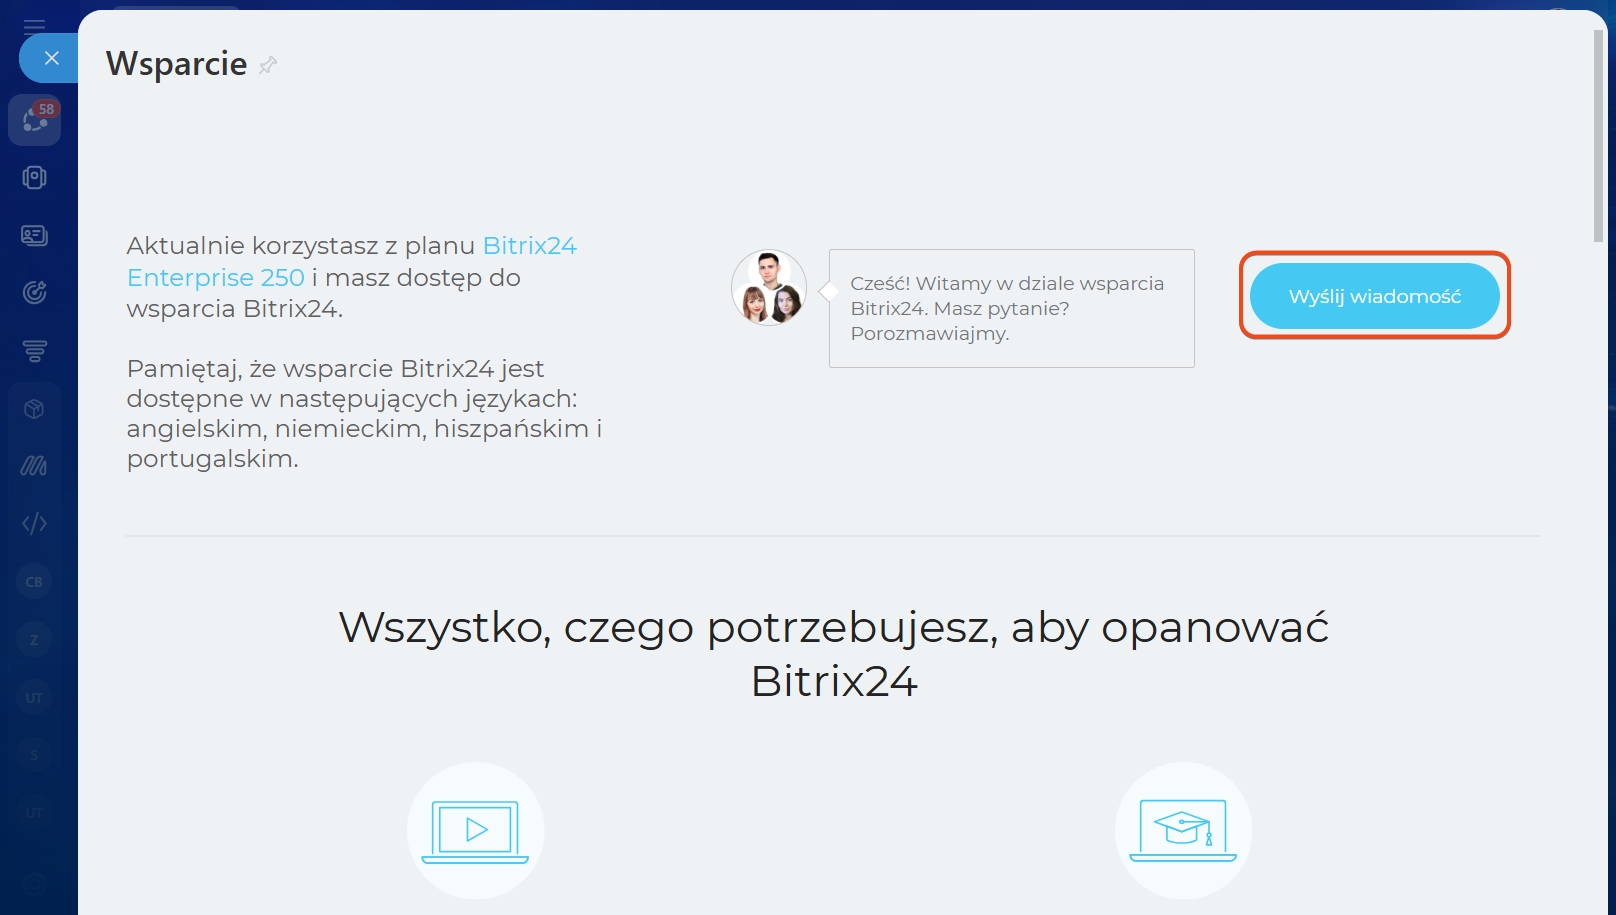Click the funnel-shaped sidebar icon

coord(35,350)
